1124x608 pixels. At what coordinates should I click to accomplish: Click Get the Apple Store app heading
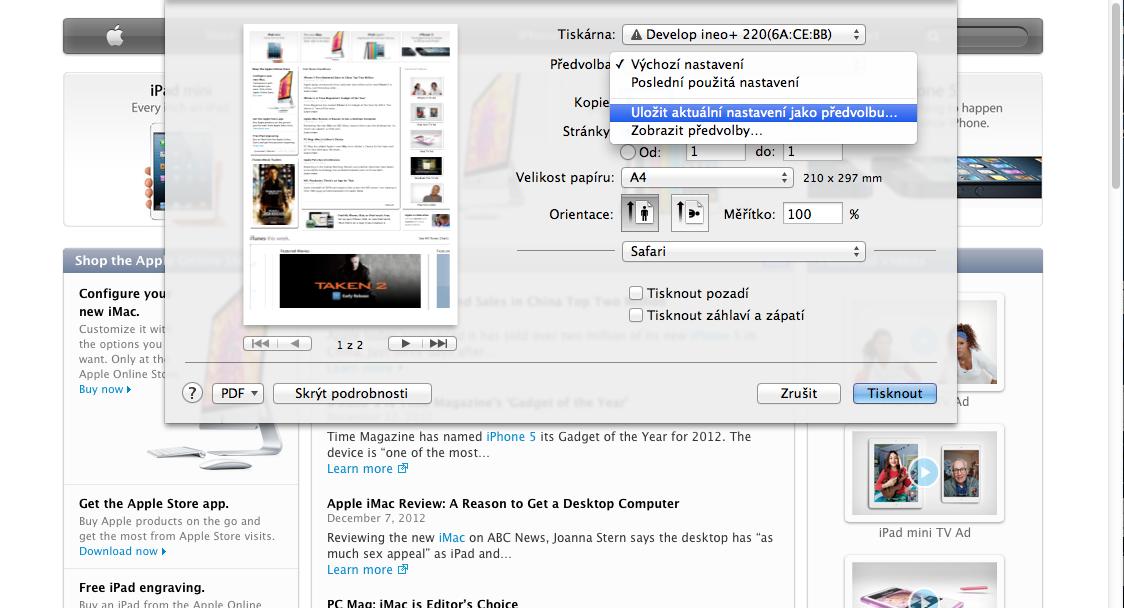[153, 503]
